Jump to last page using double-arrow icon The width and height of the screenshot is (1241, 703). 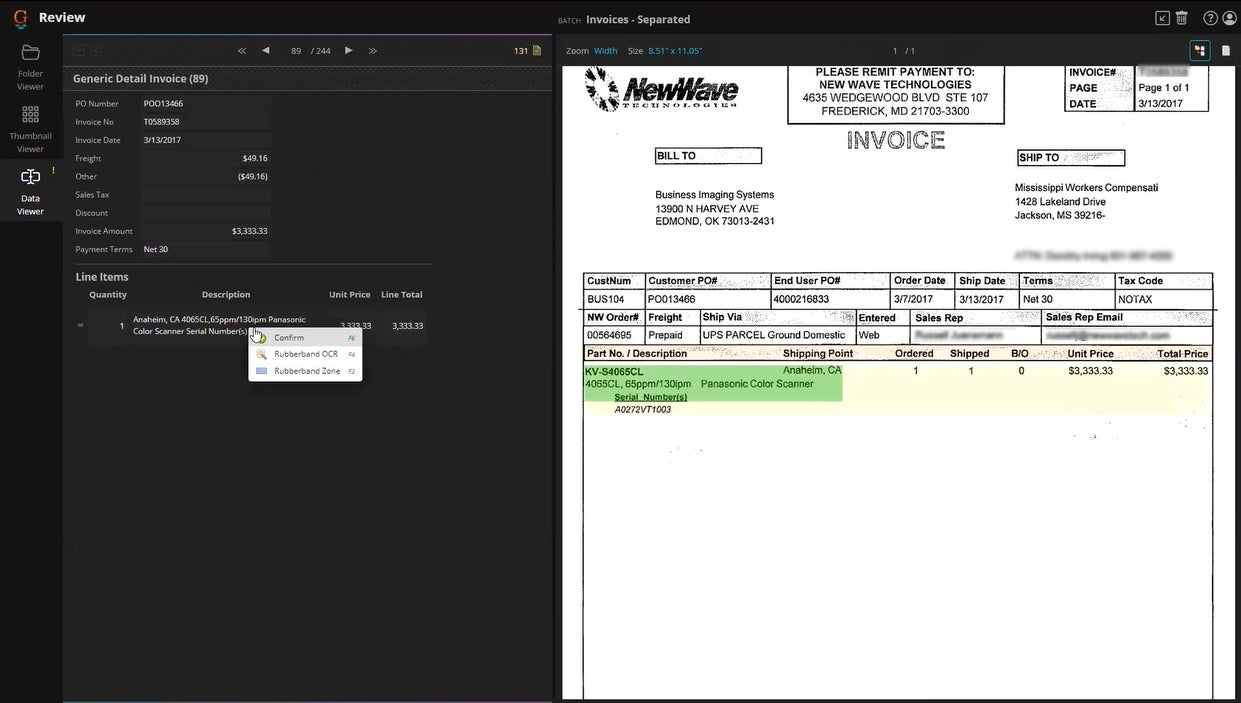[x=371, y=50]
